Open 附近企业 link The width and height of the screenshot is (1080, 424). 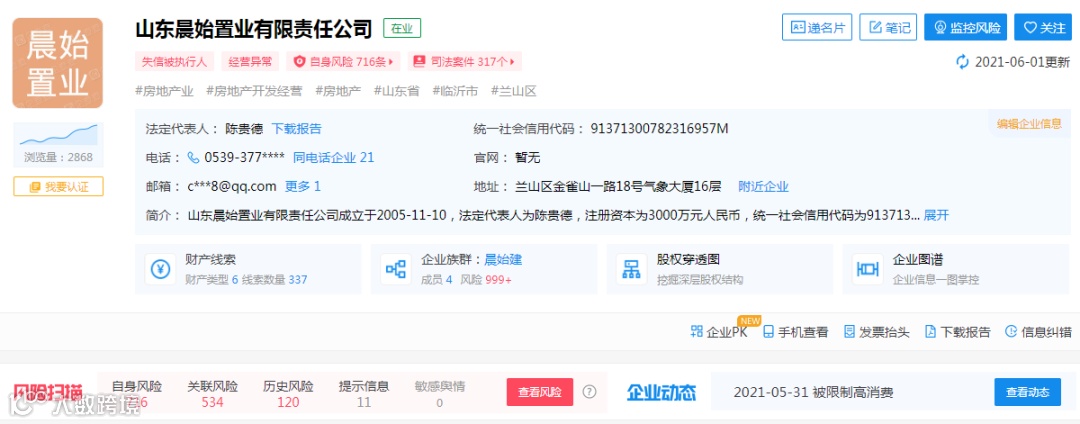point(763,187)
